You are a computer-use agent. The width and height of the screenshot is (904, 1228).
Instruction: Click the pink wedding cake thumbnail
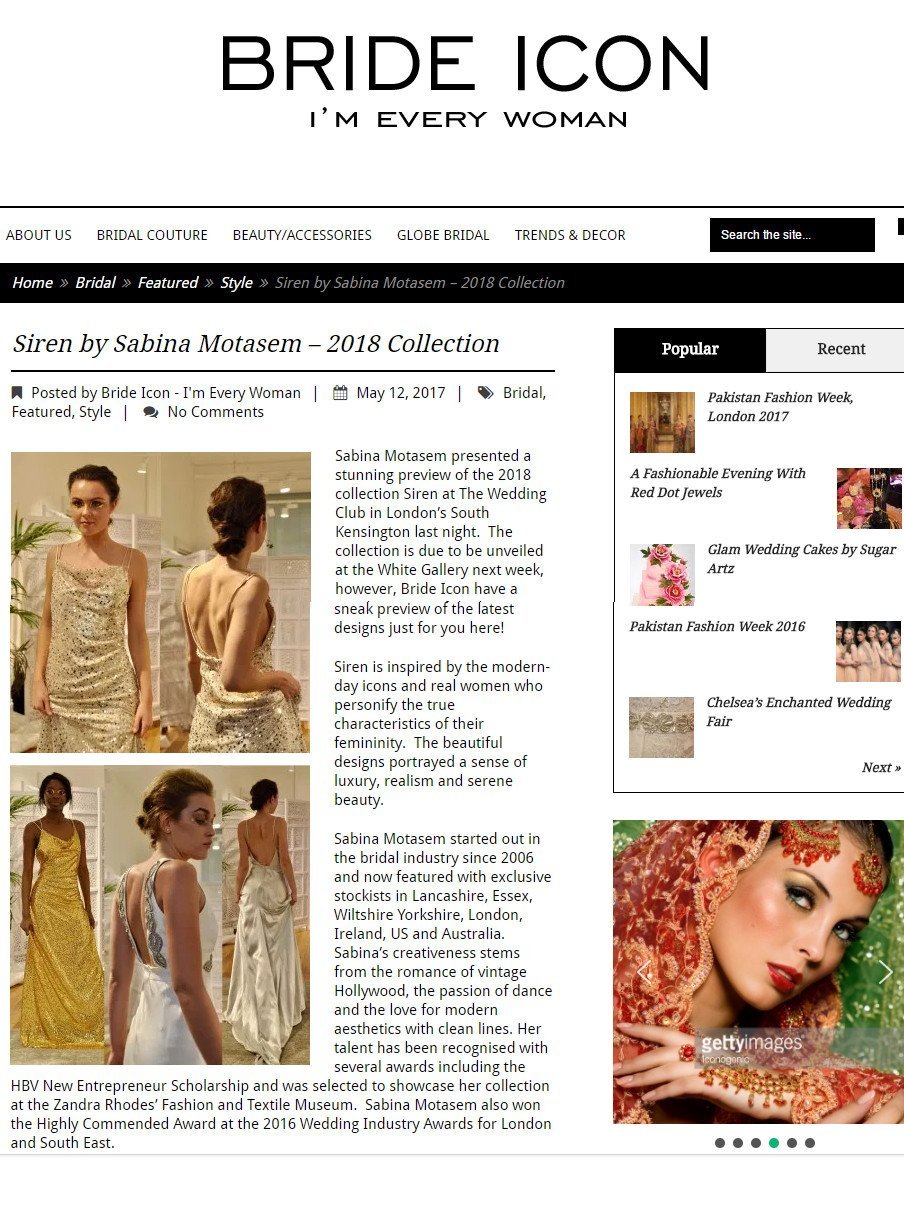(x=662, y=575)
